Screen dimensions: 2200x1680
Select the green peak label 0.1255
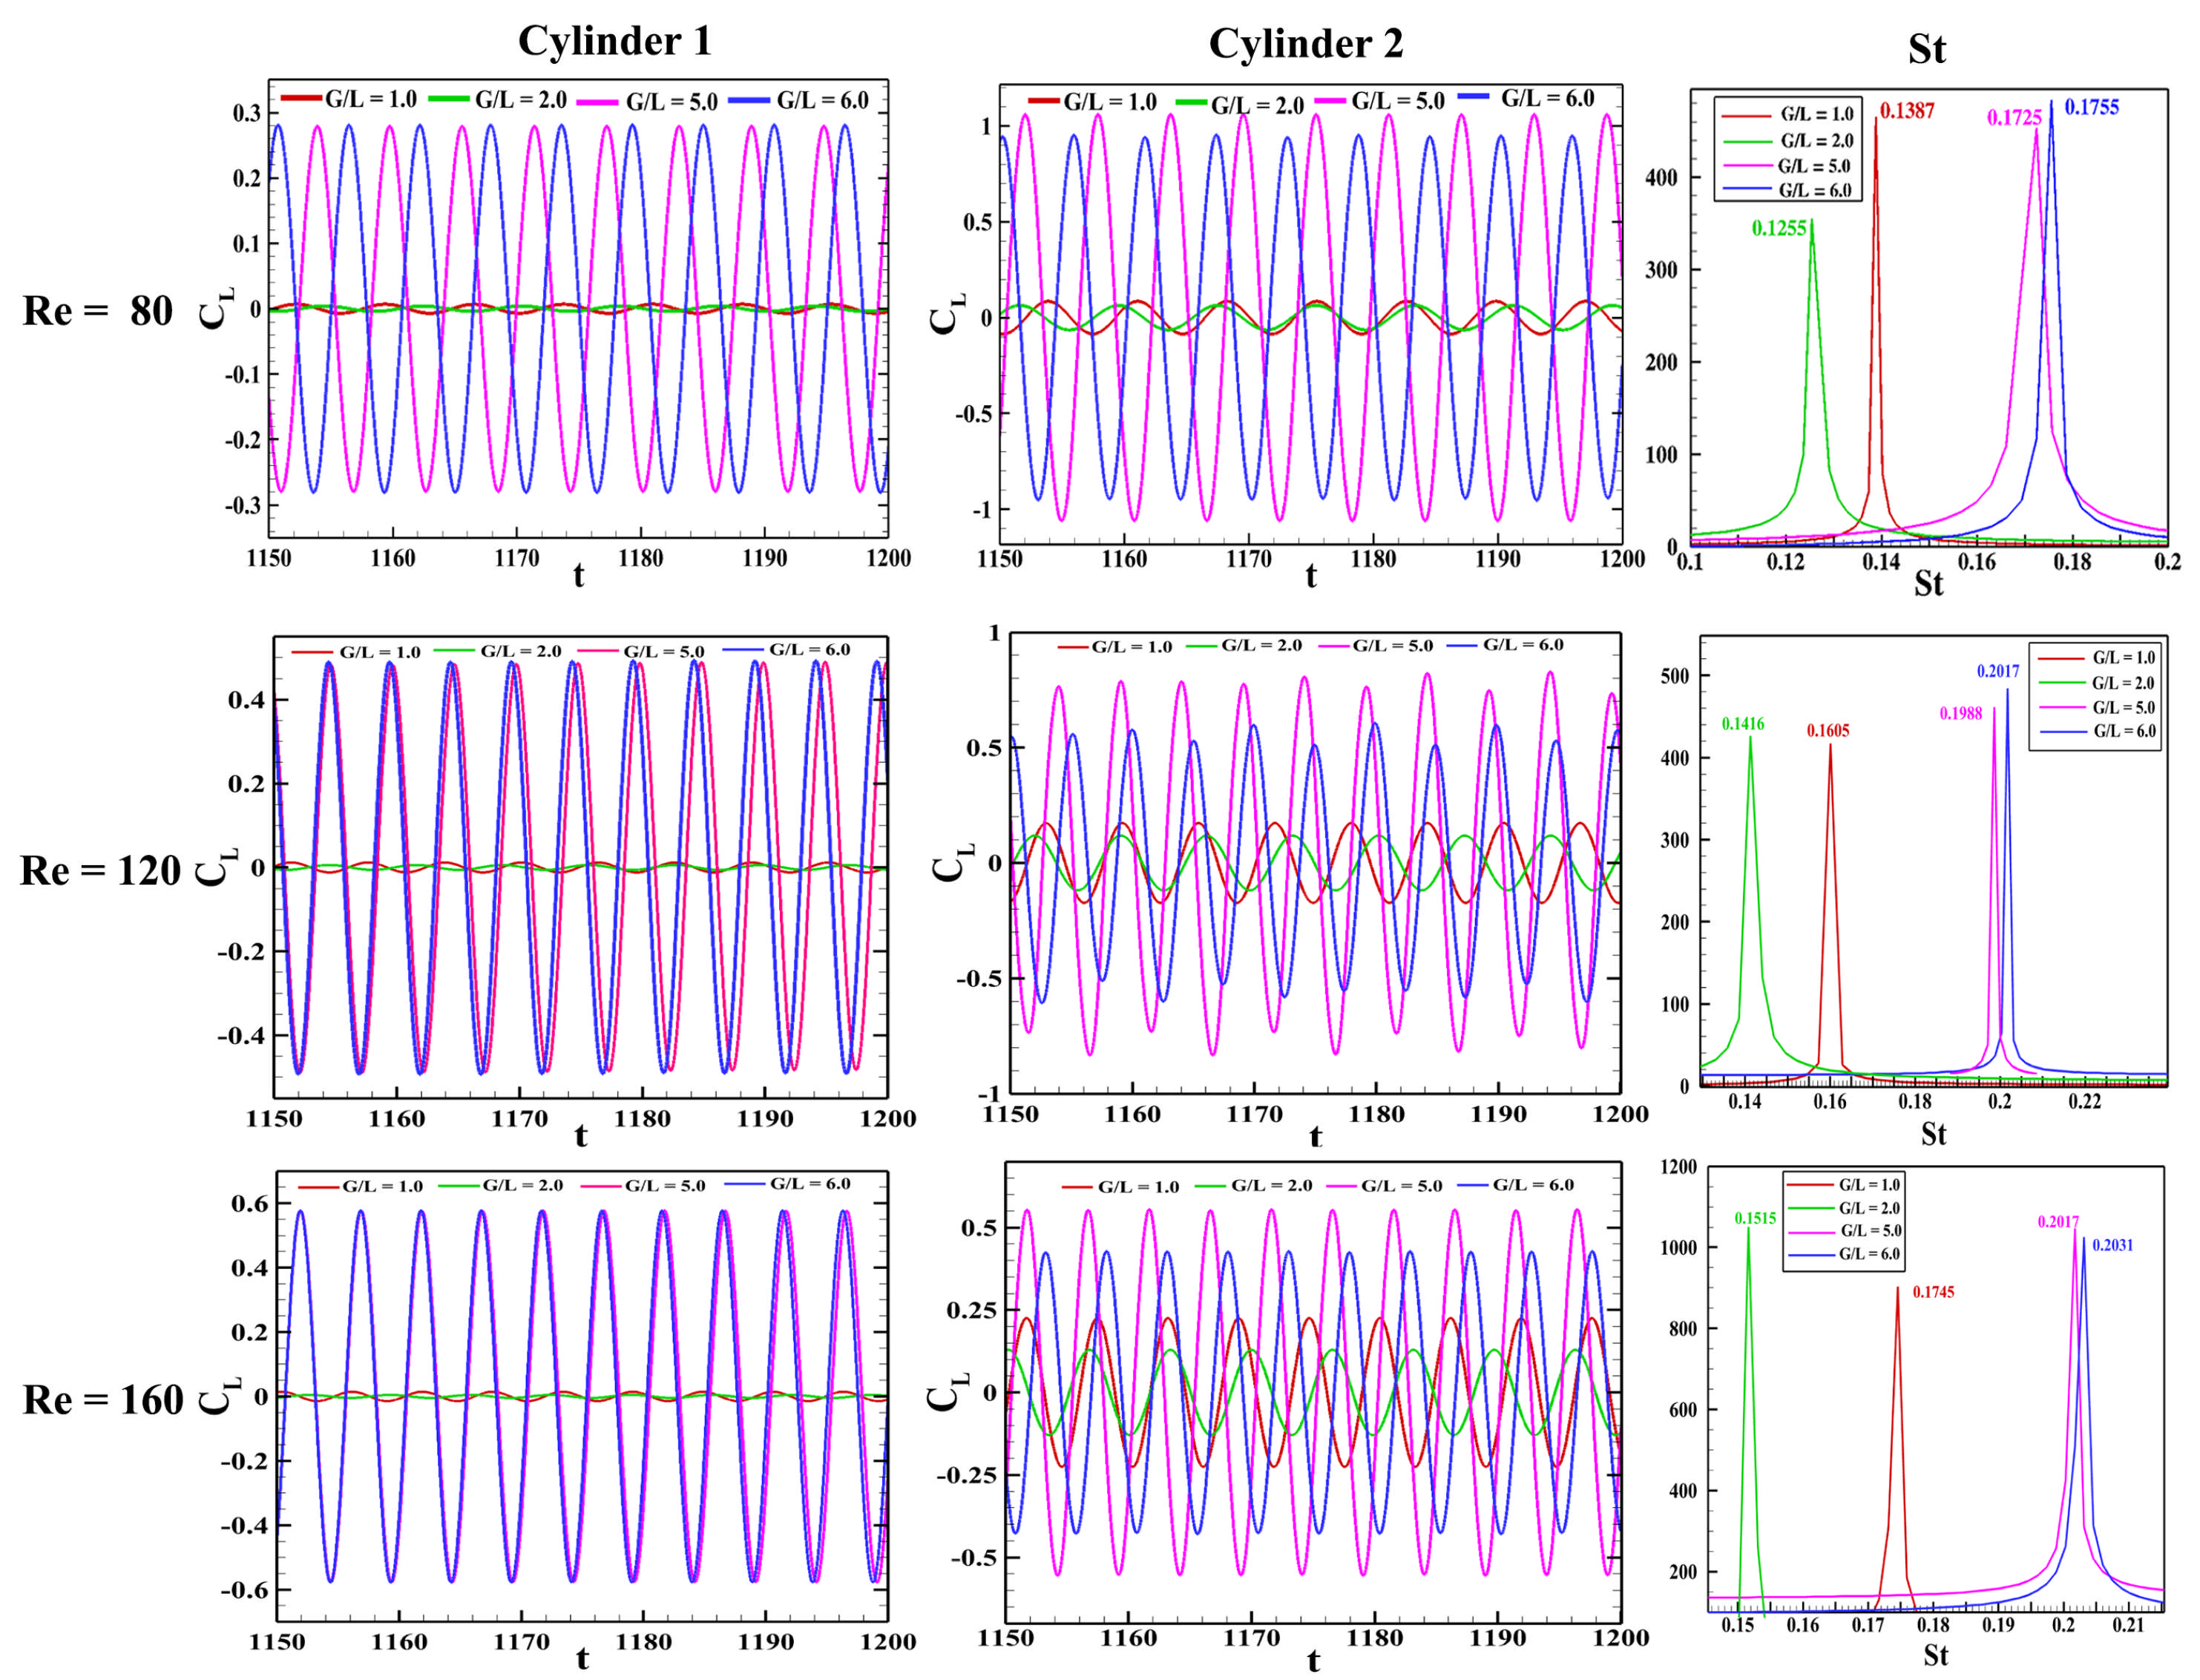1779,229
